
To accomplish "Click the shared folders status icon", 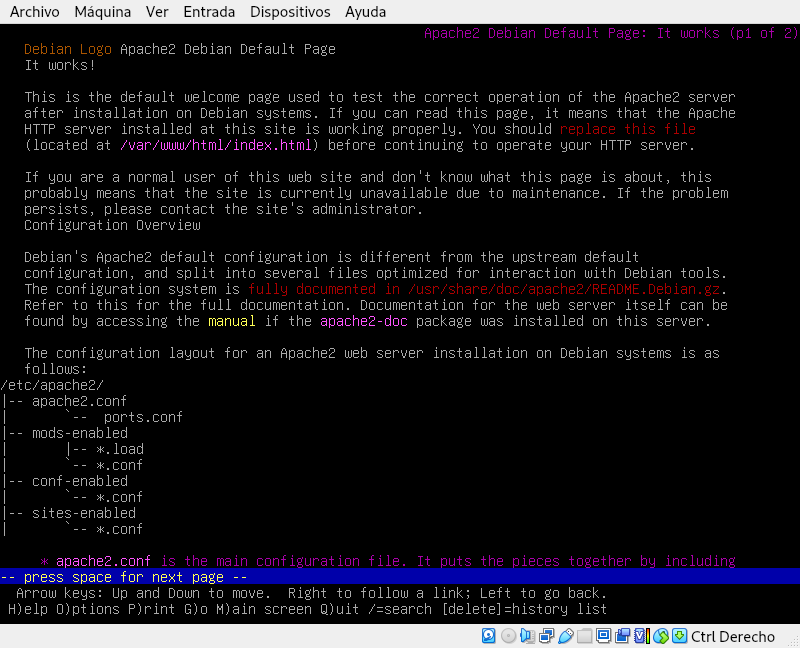I will tap(585, 636).
